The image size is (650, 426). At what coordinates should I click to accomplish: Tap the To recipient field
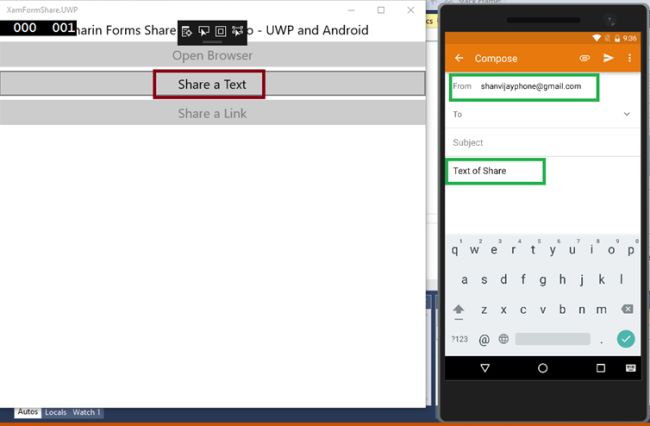click(543, 114)
